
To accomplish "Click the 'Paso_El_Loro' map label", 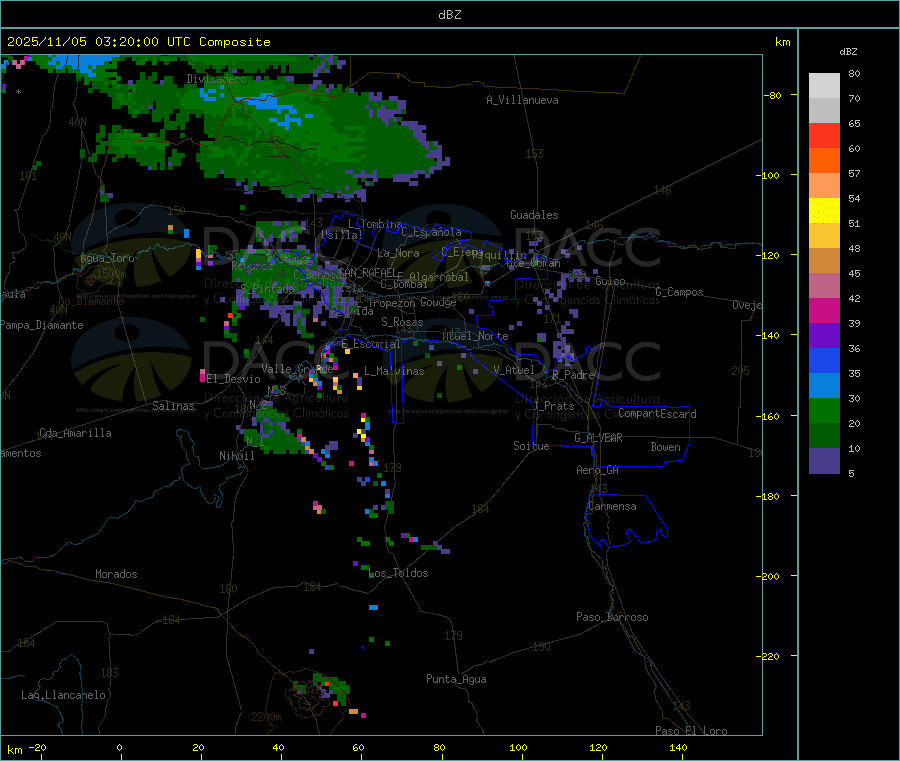I will click(691, 731).
